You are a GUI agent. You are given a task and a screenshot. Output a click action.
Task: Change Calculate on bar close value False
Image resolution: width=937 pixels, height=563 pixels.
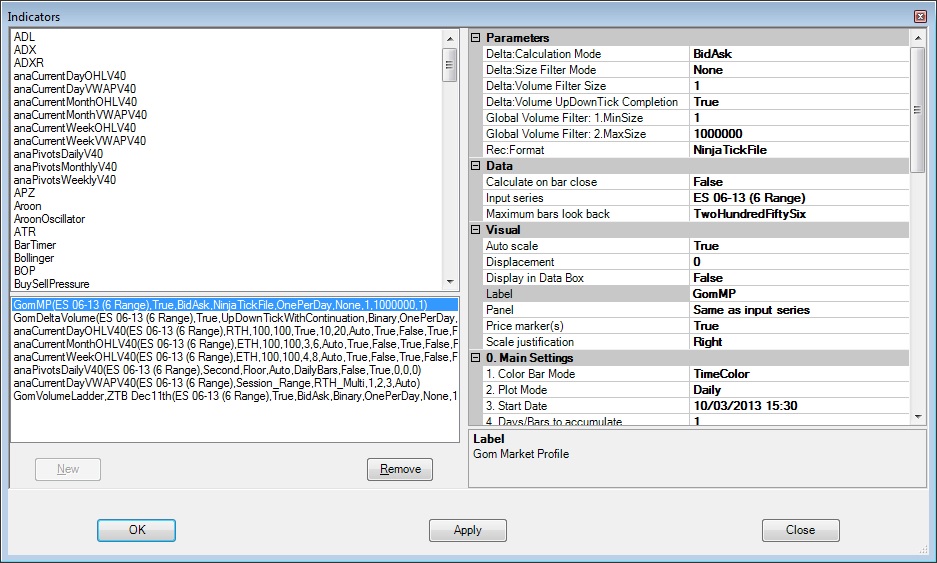799,182
